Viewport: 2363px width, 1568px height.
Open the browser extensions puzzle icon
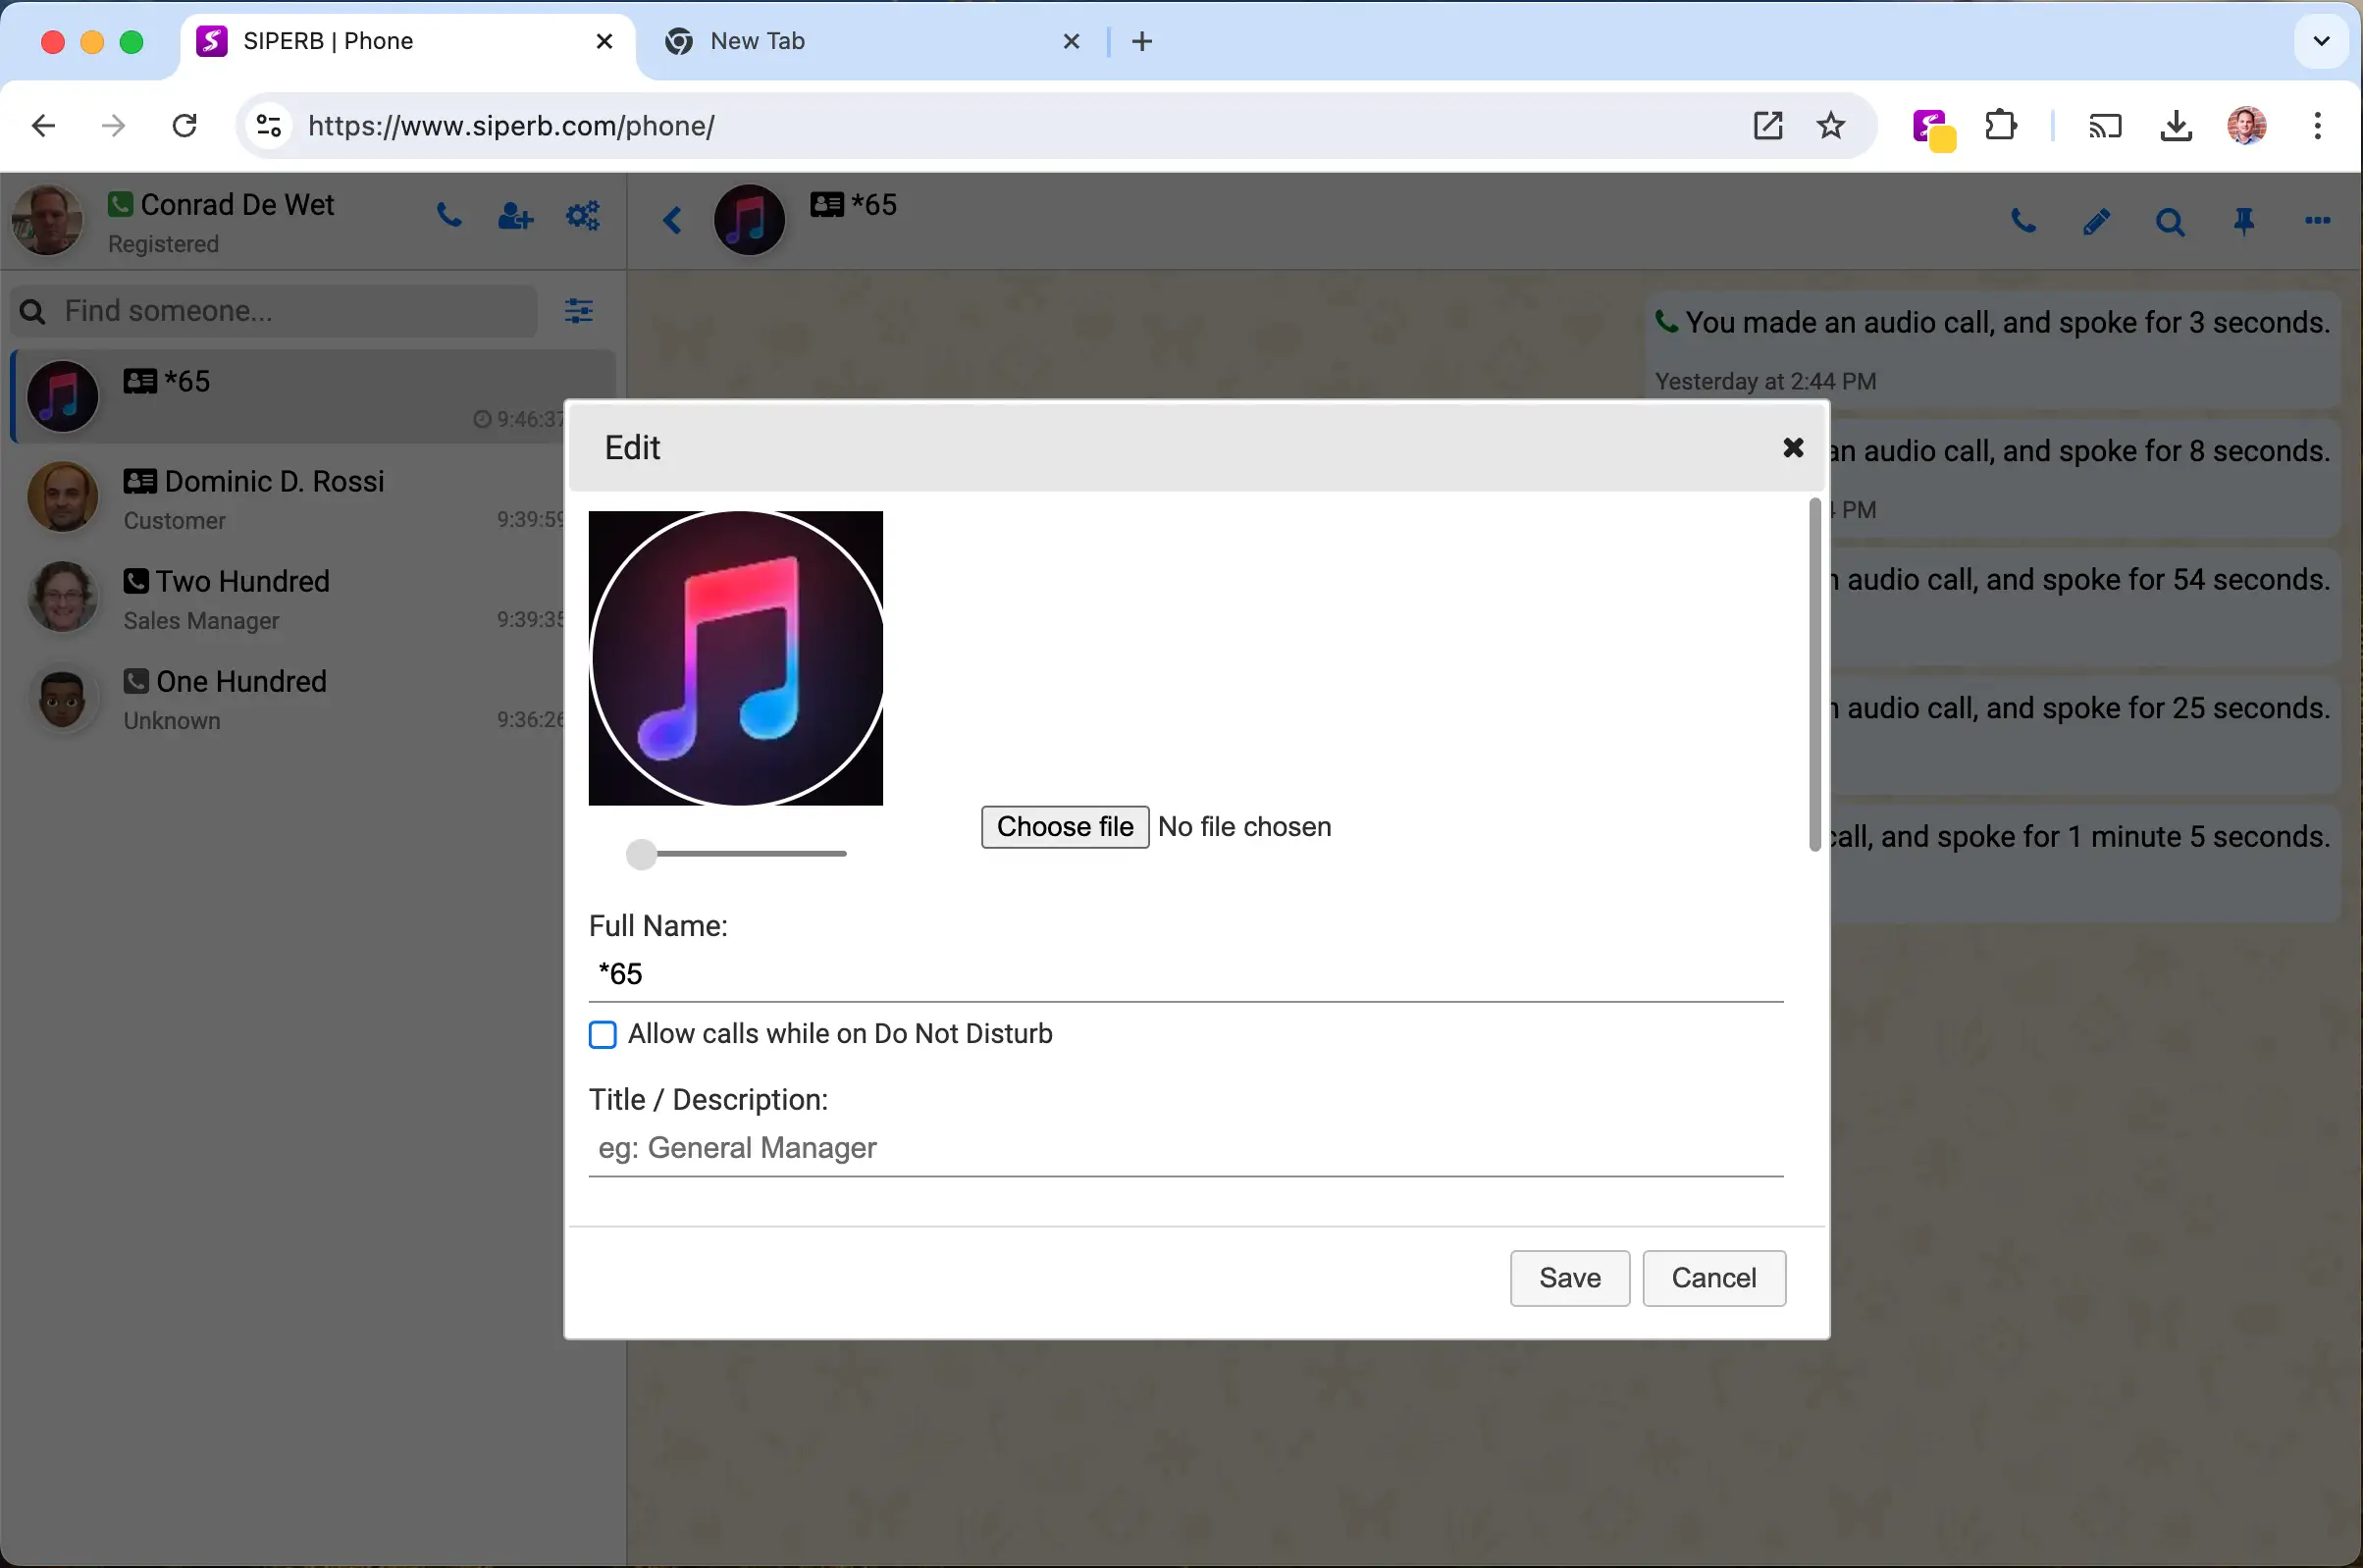coord(2001,126)
